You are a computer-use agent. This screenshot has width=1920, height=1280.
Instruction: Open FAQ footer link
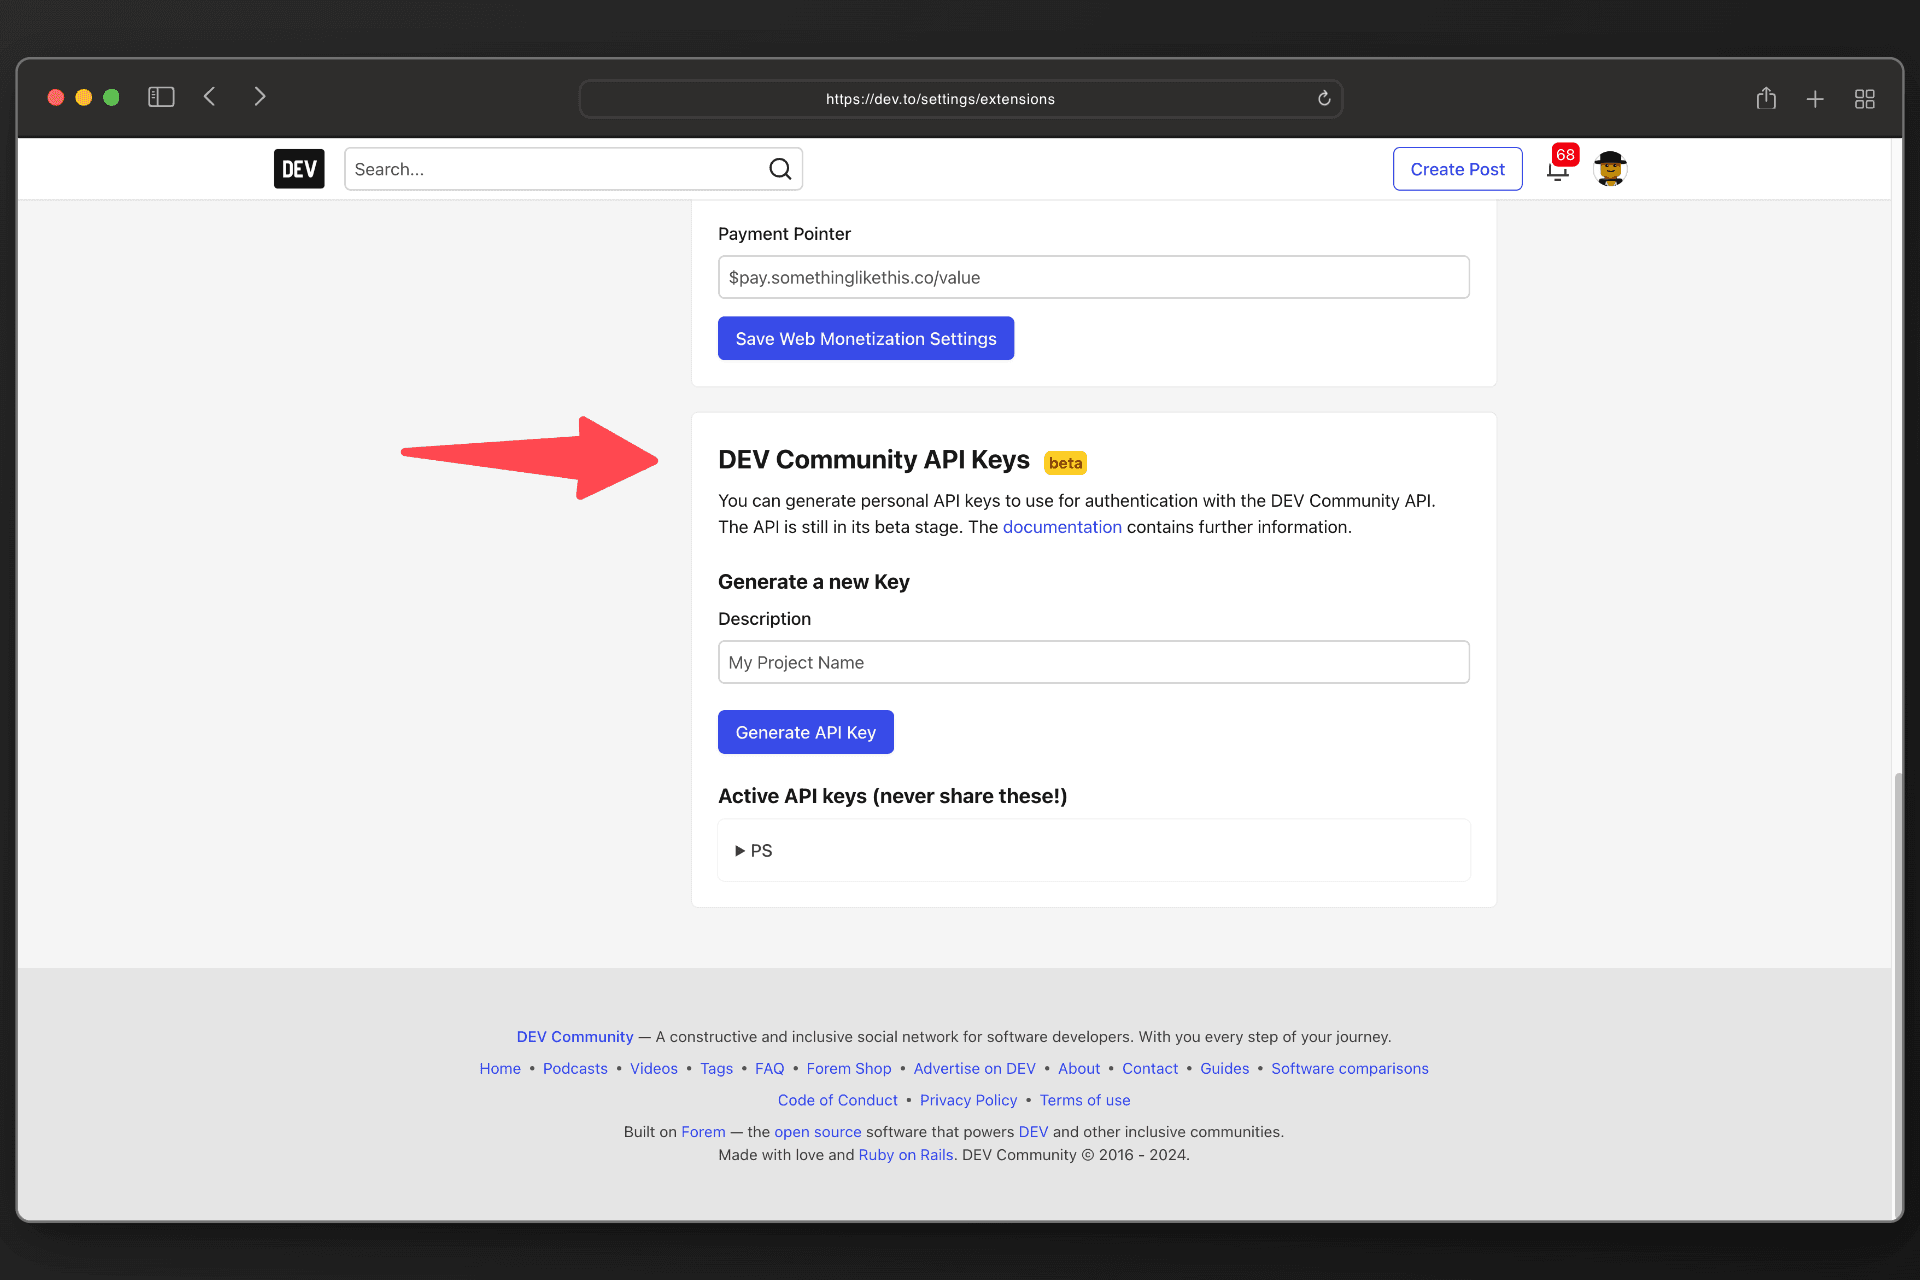(x=770, y=1068)
